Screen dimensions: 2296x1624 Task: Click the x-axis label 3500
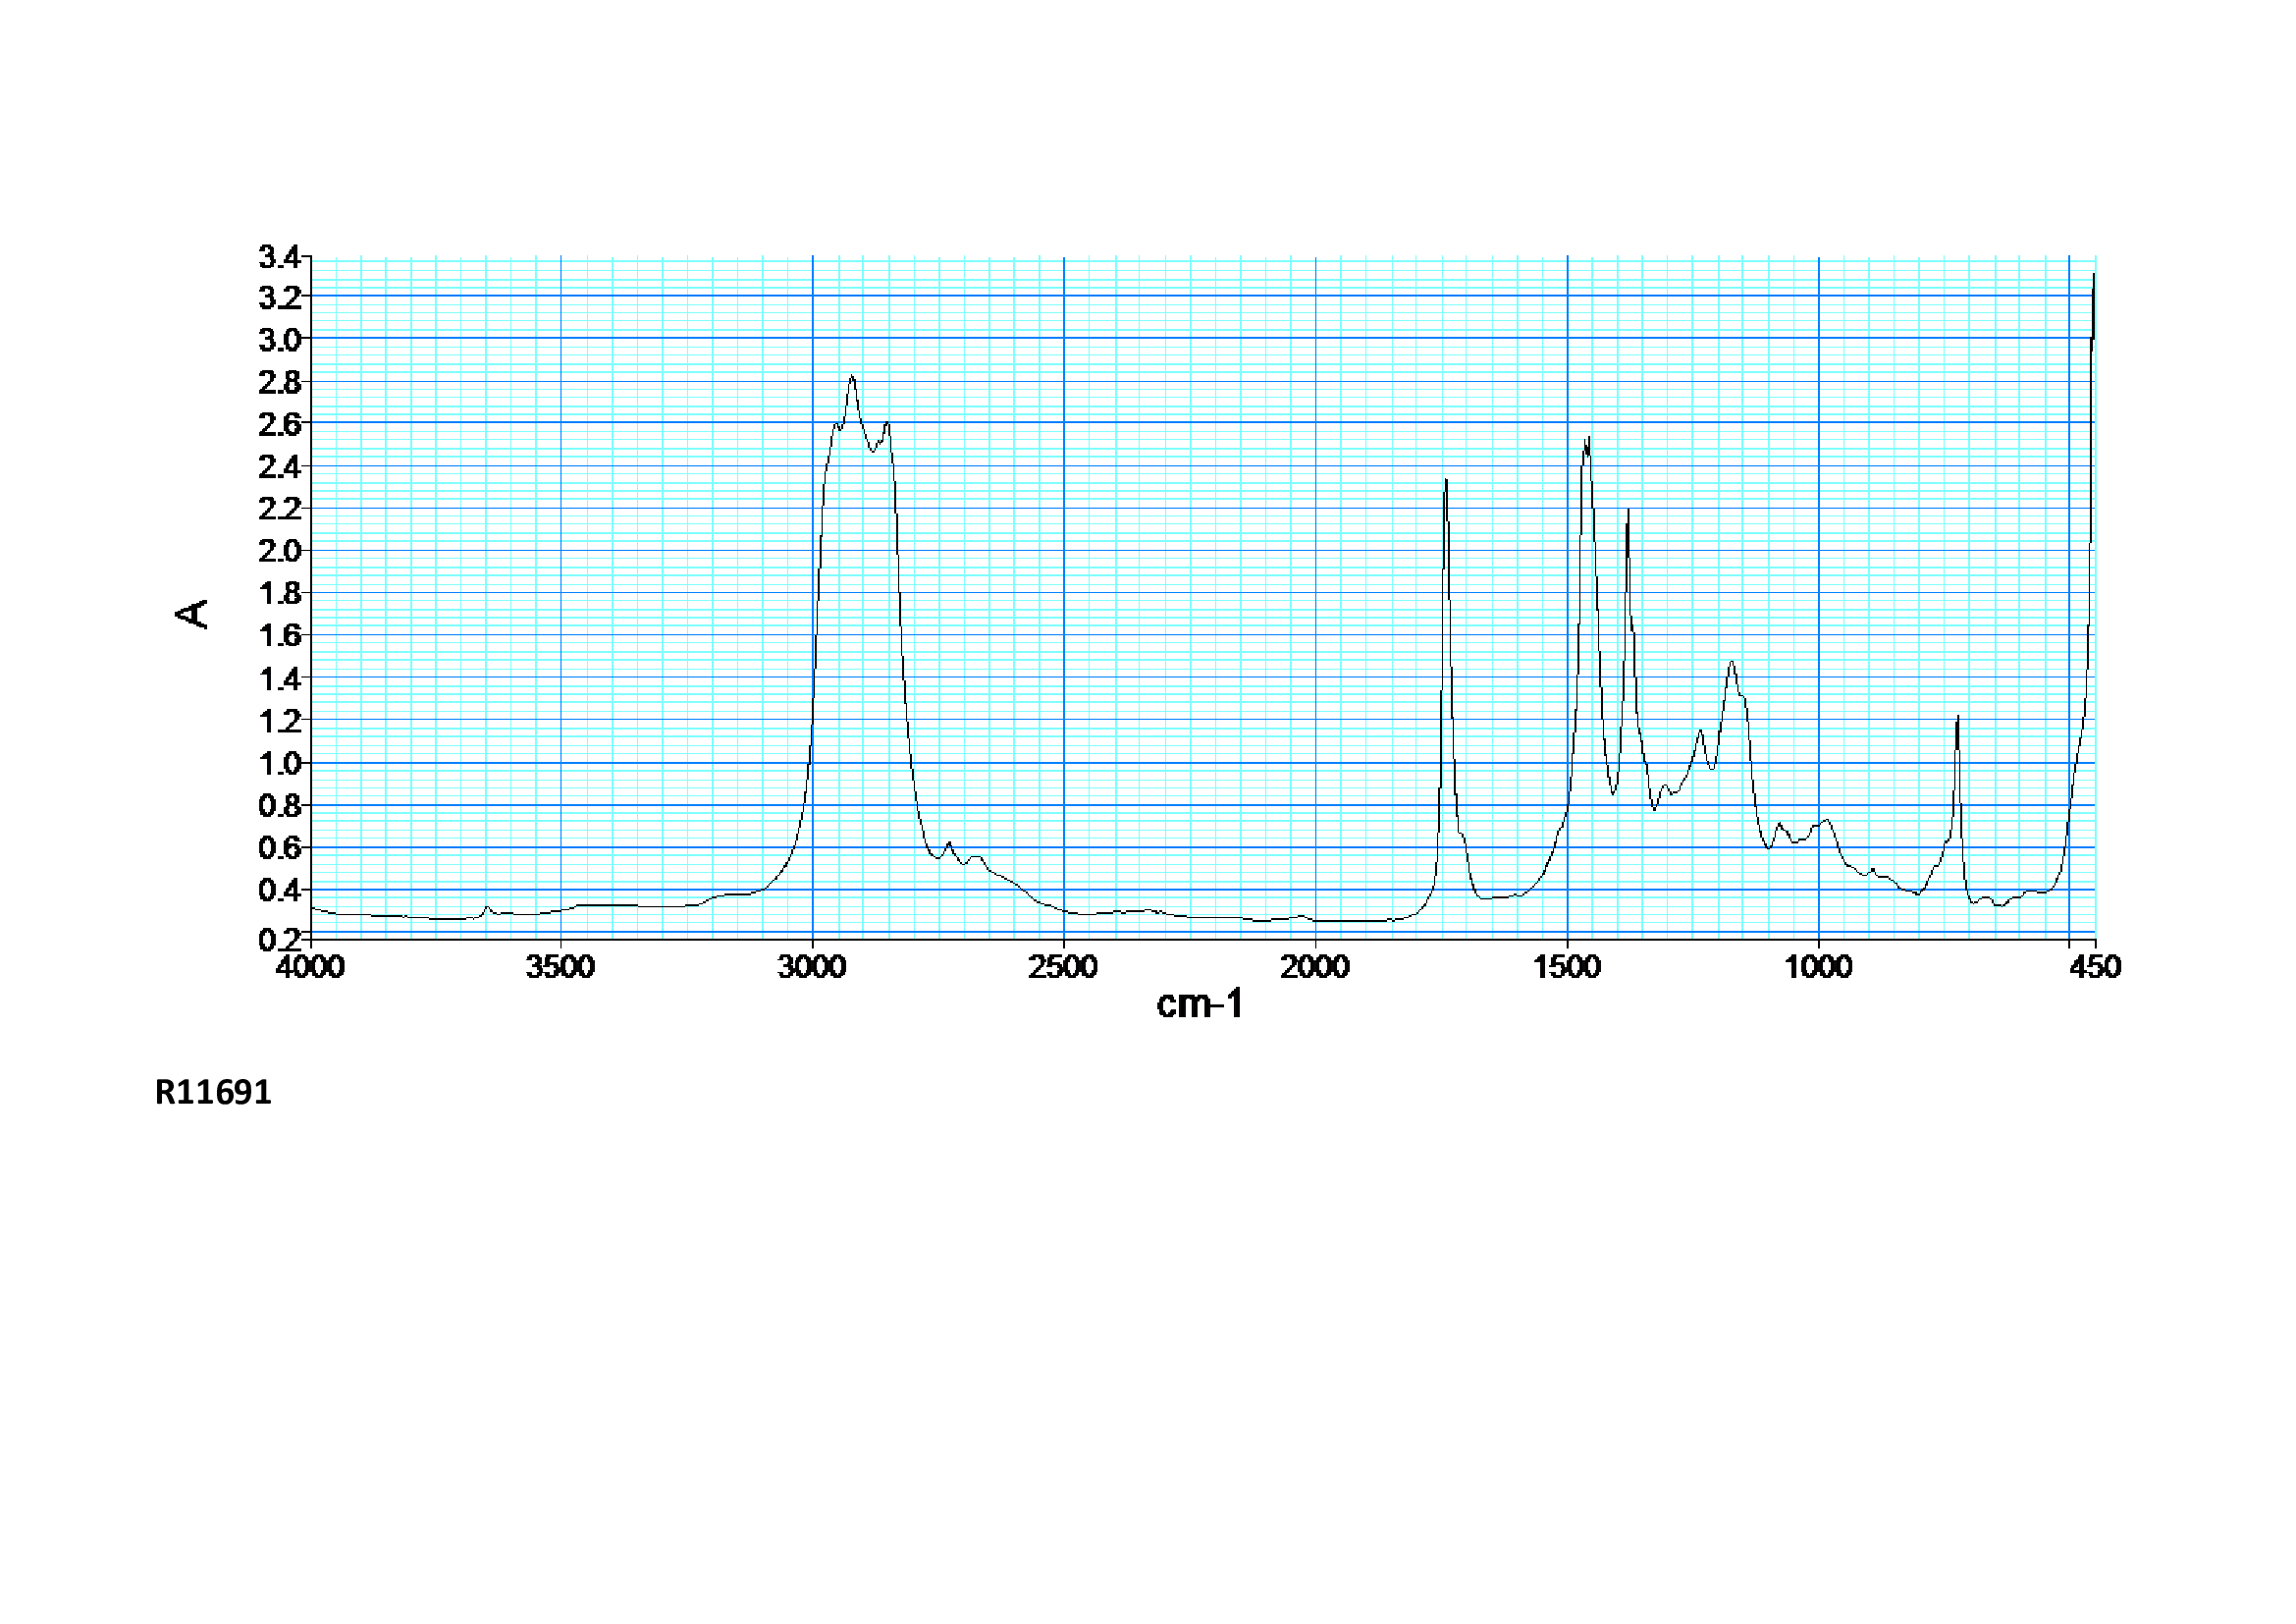(x=561, y=966)
